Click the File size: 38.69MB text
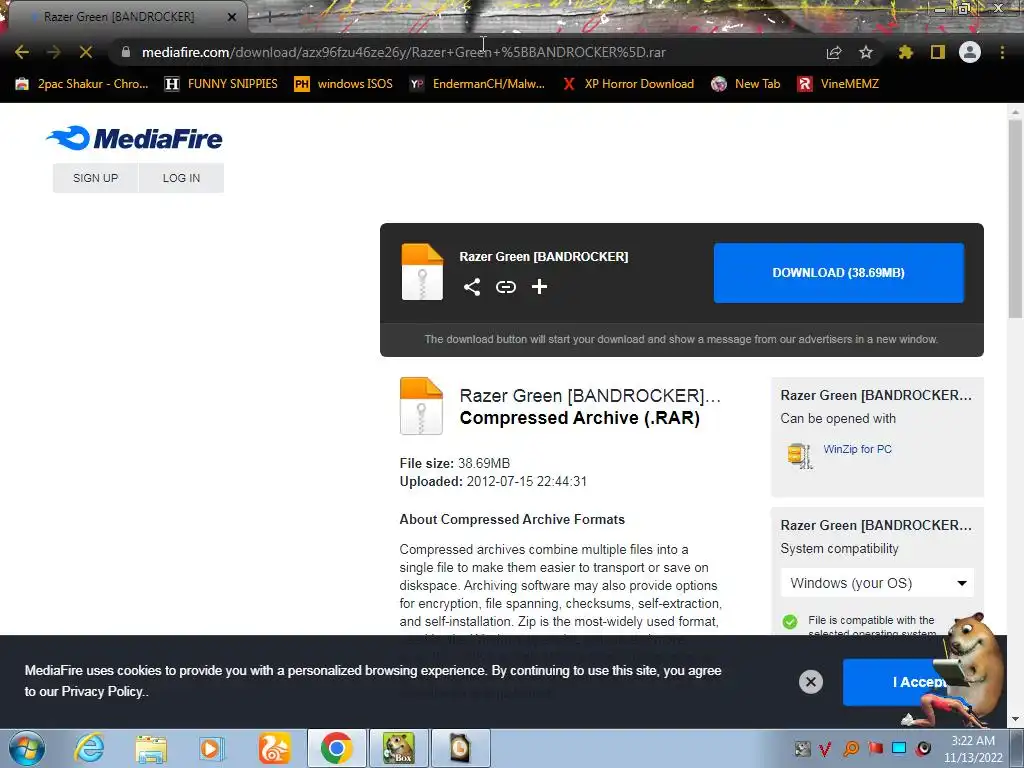Image resolution: width=1024 pixels, height=768 pixels. 455,463
